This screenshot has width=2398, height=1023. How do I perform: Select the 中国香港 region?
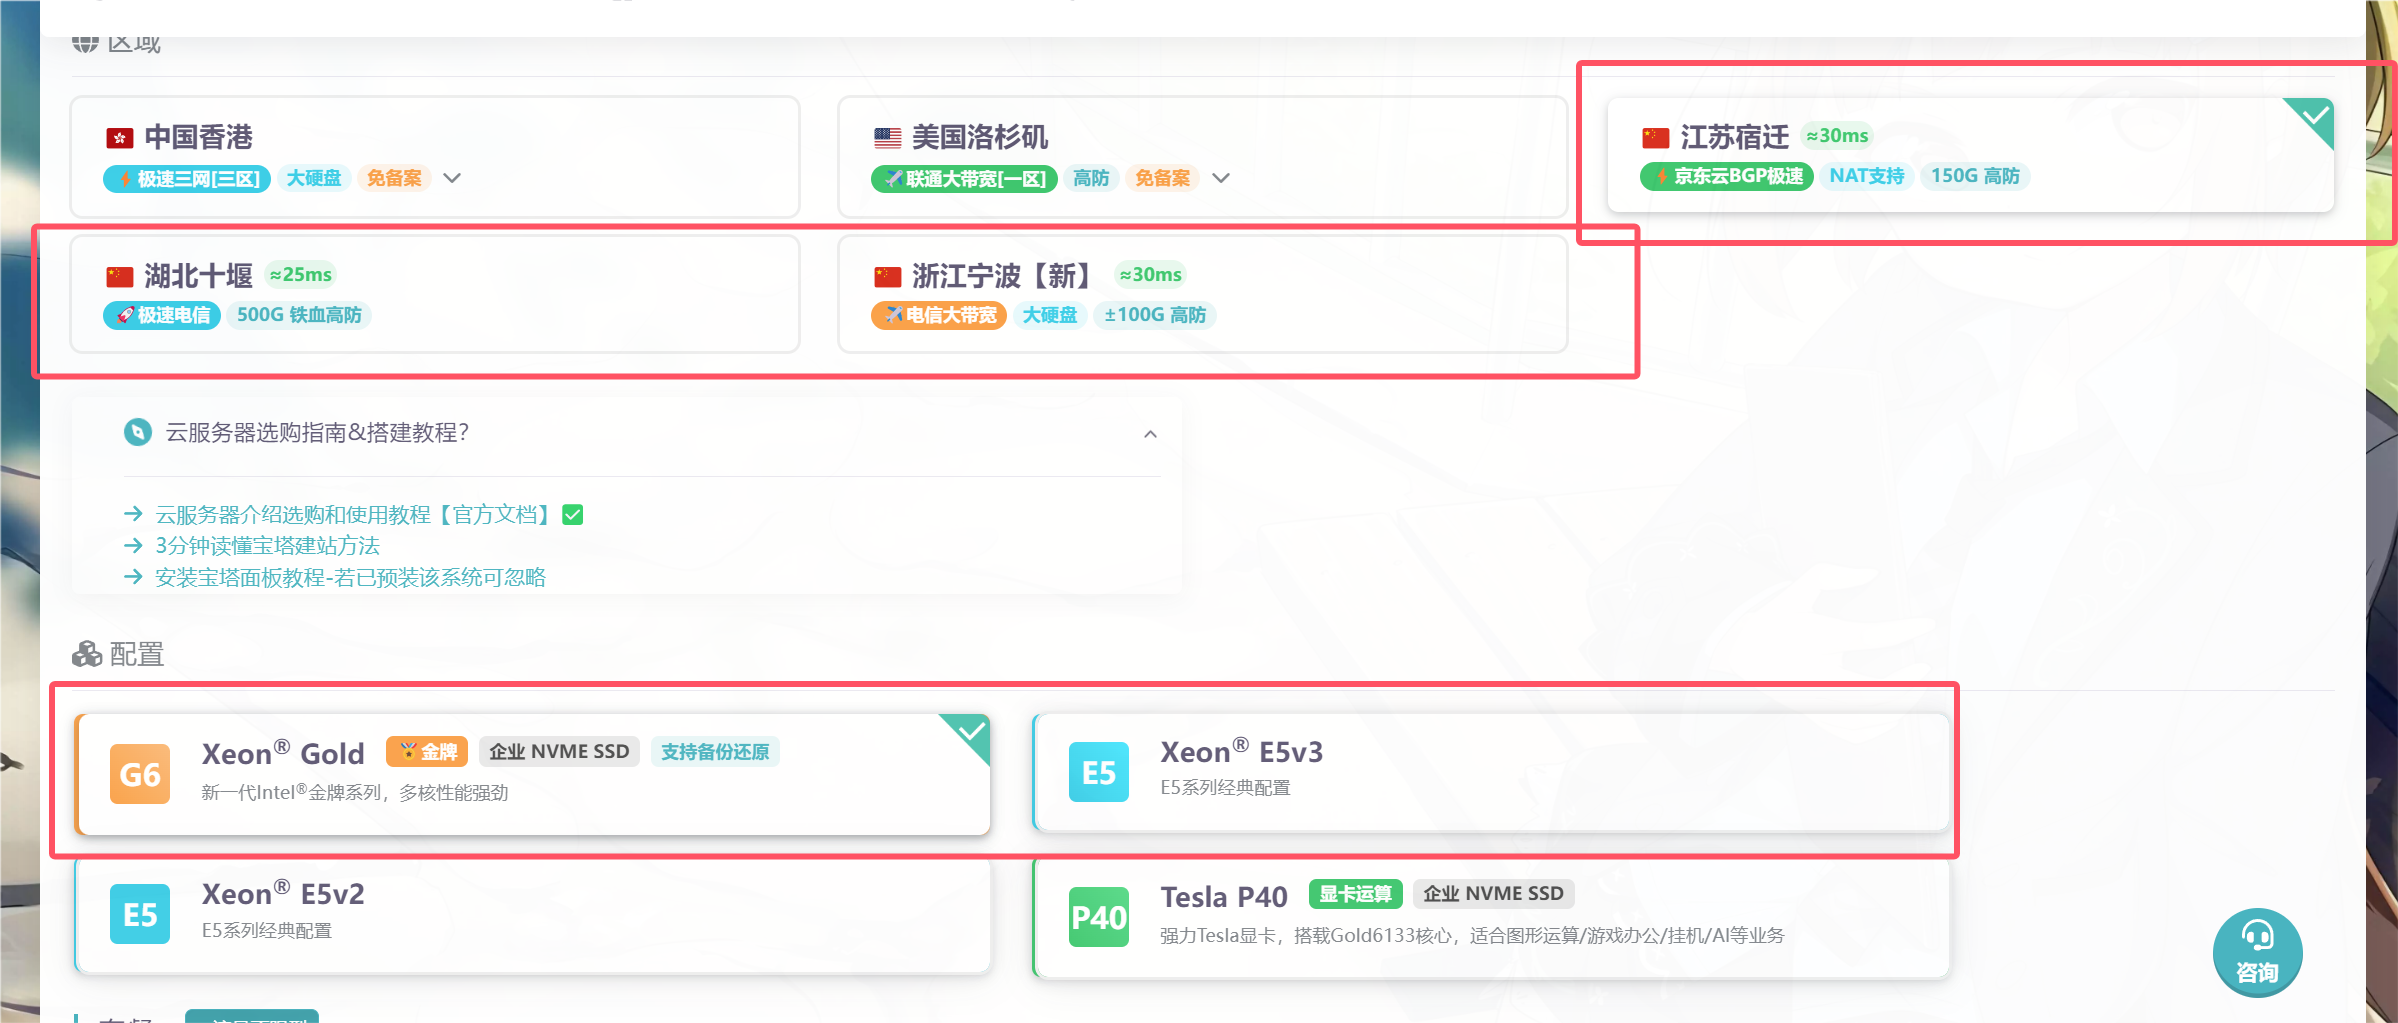click(x=435, y=156)
